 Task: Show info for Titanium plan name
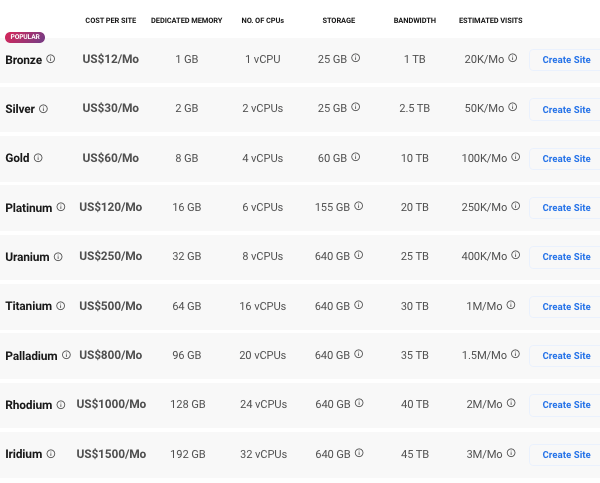coord(59,306)
